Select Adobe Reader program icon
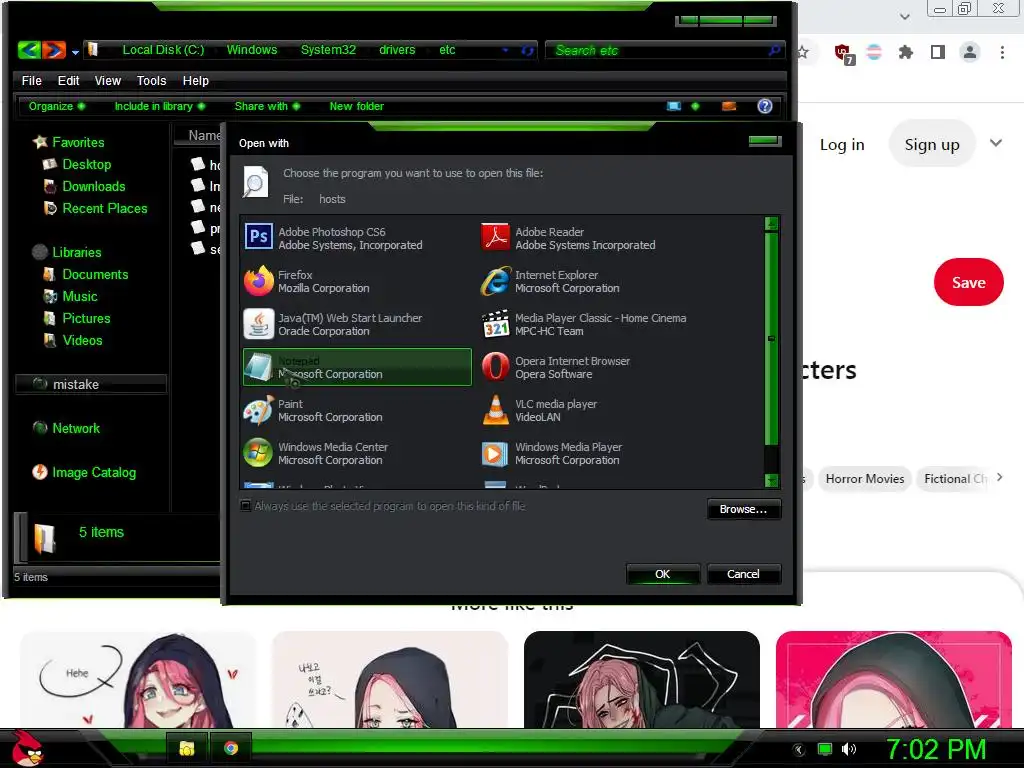 click(x=495, y=236)
